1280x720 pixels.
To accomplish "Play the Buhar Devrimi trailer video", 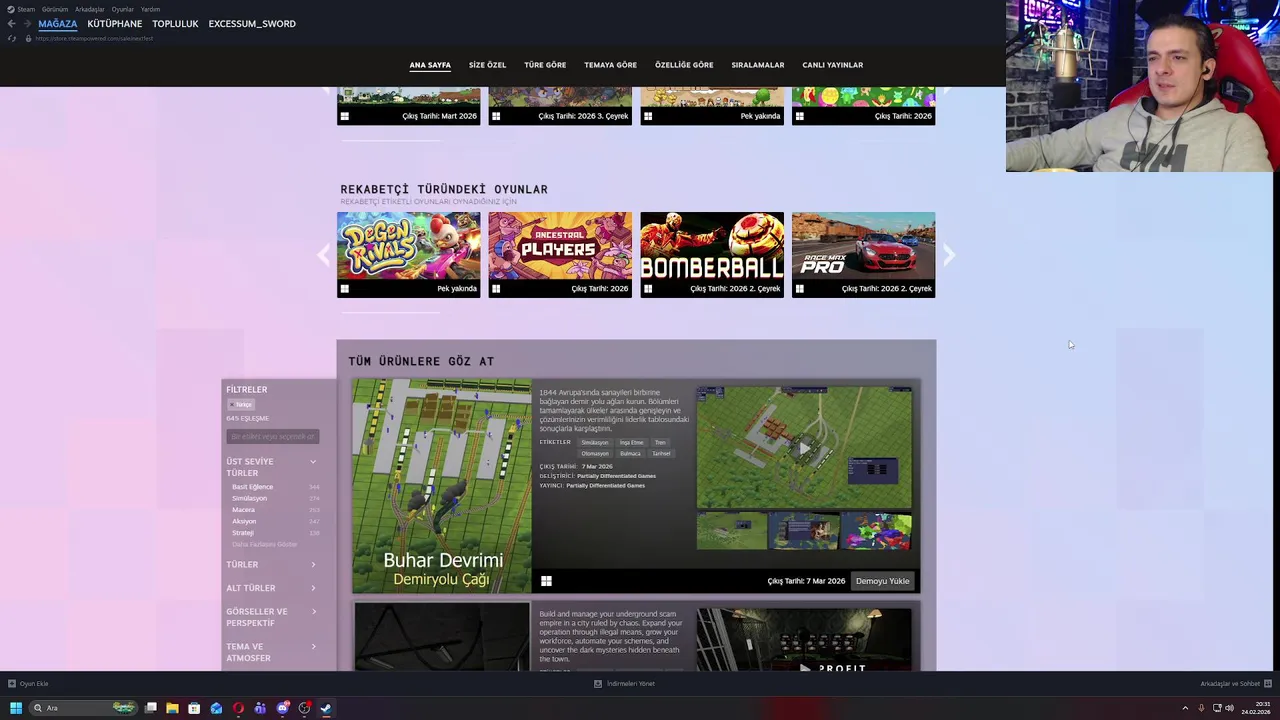I will click(804, 449).
